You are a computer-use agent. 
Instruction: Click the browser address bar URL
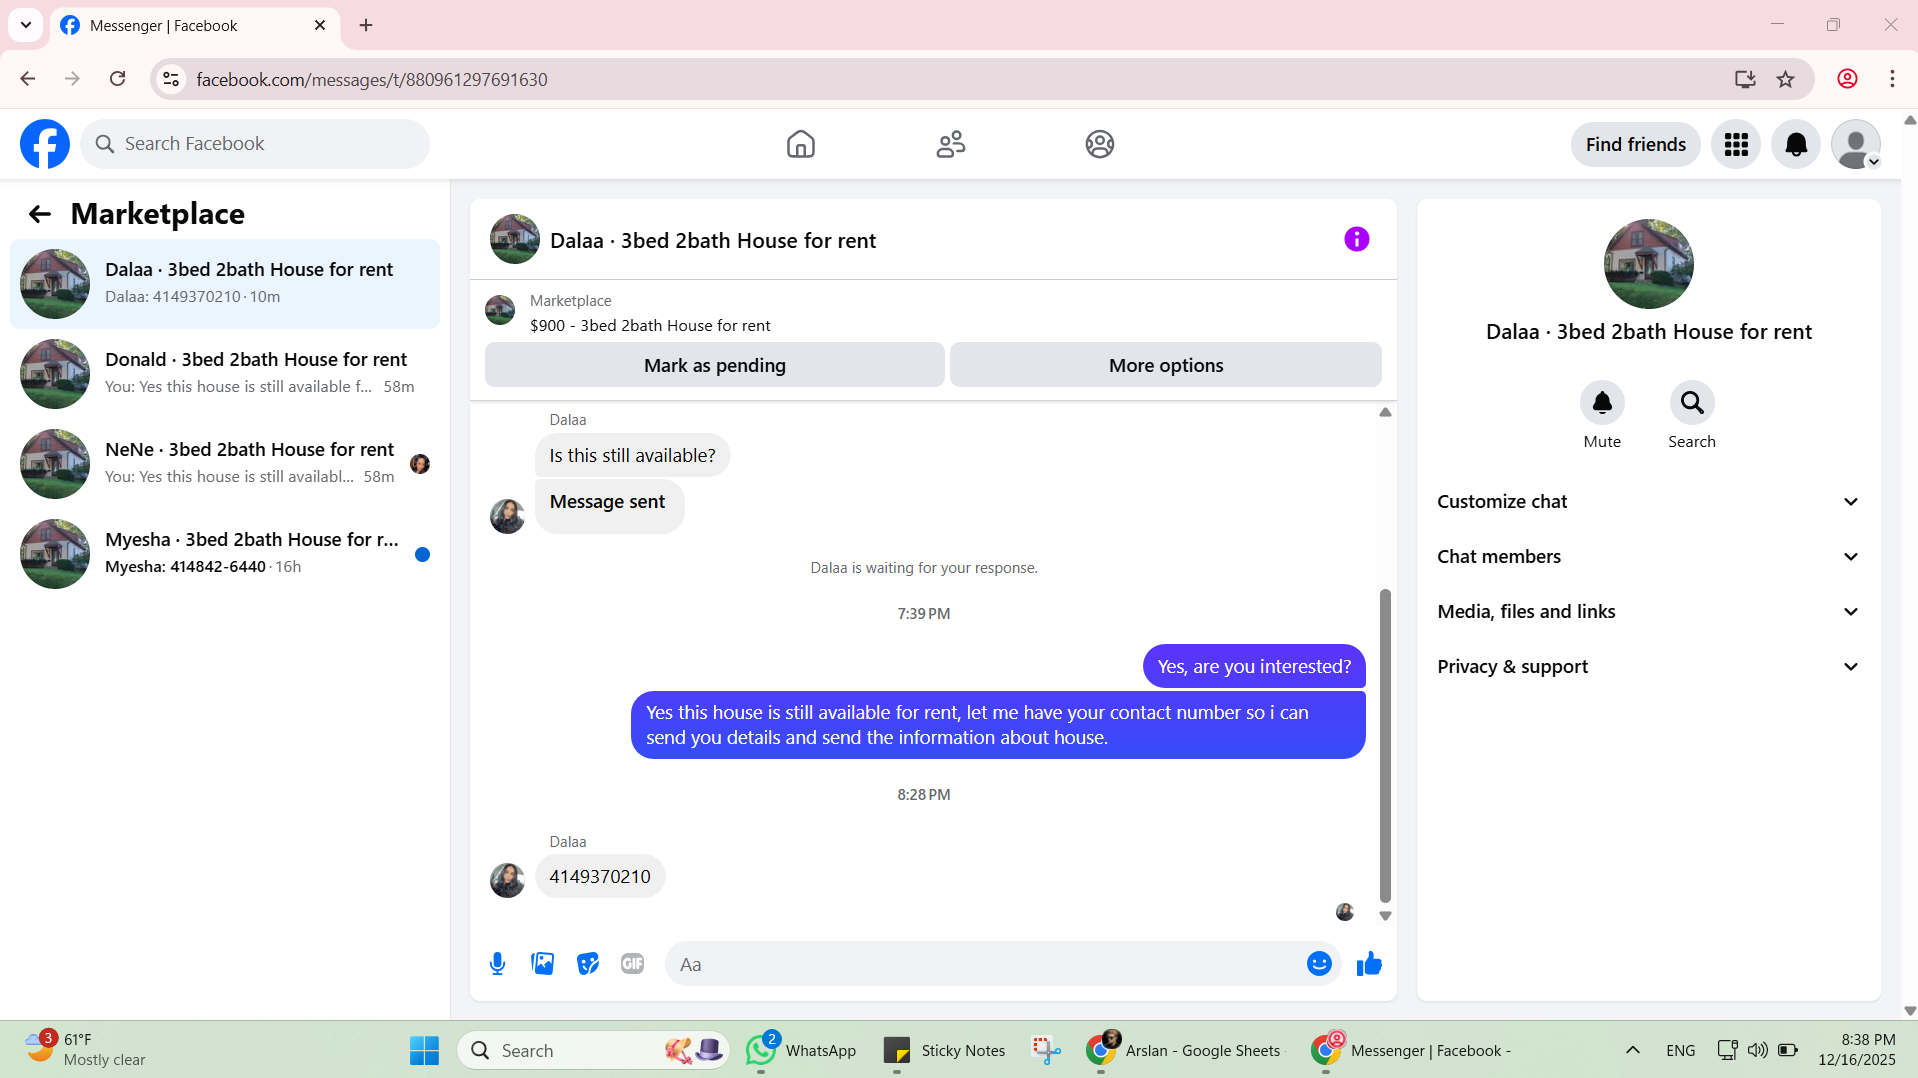coord(372,79)
